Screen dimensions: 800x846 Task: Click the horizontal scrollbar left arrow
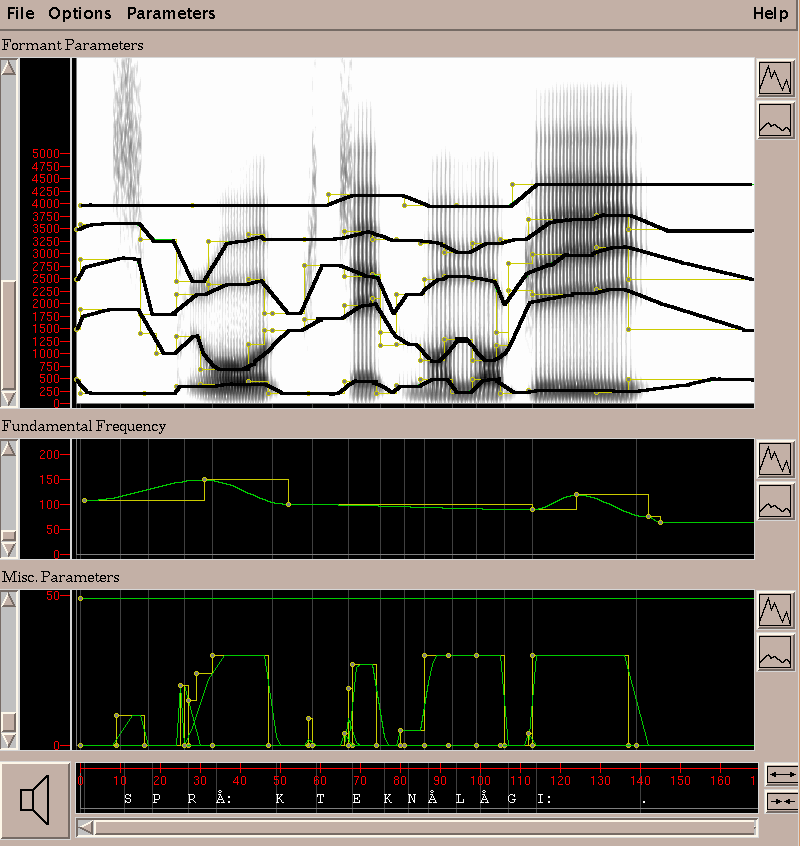(86, 827)
